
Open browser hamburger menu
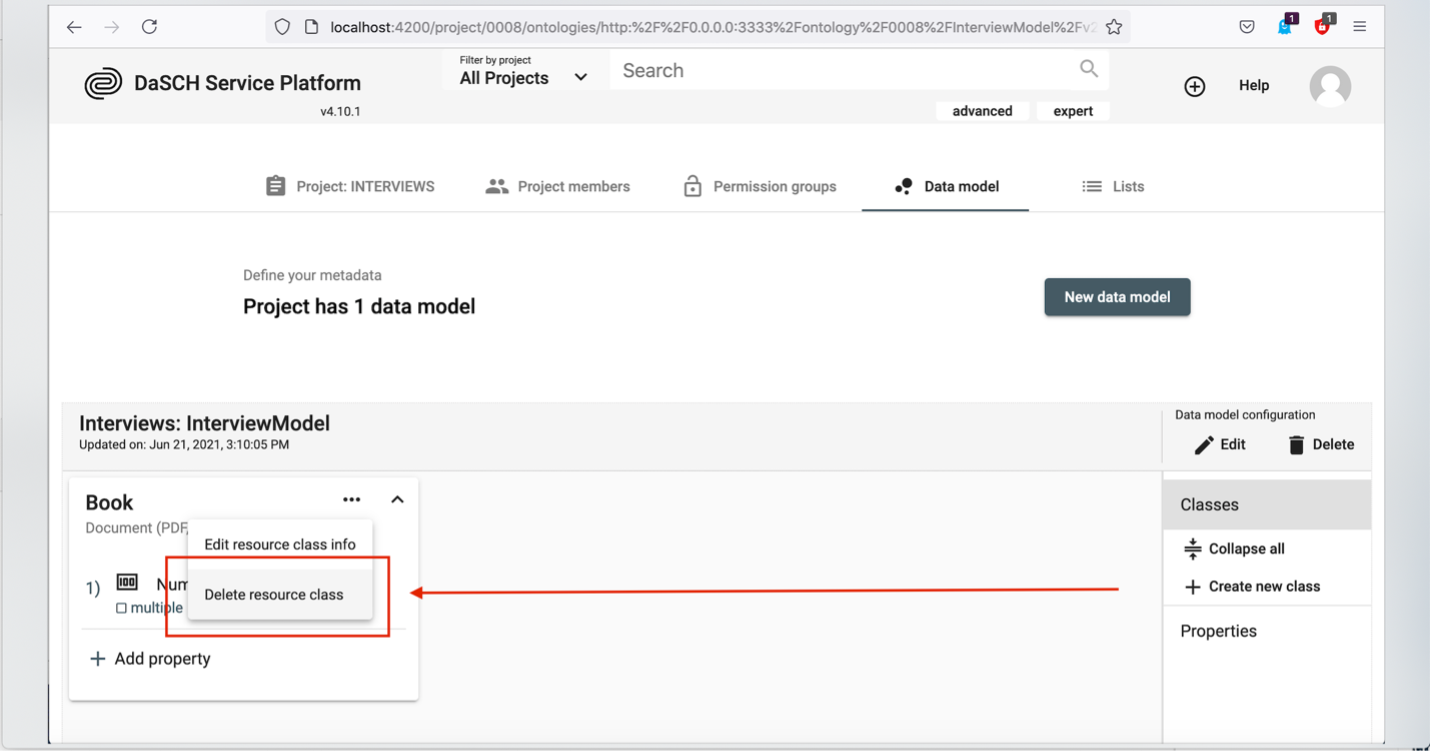[x=1359, y=27]
